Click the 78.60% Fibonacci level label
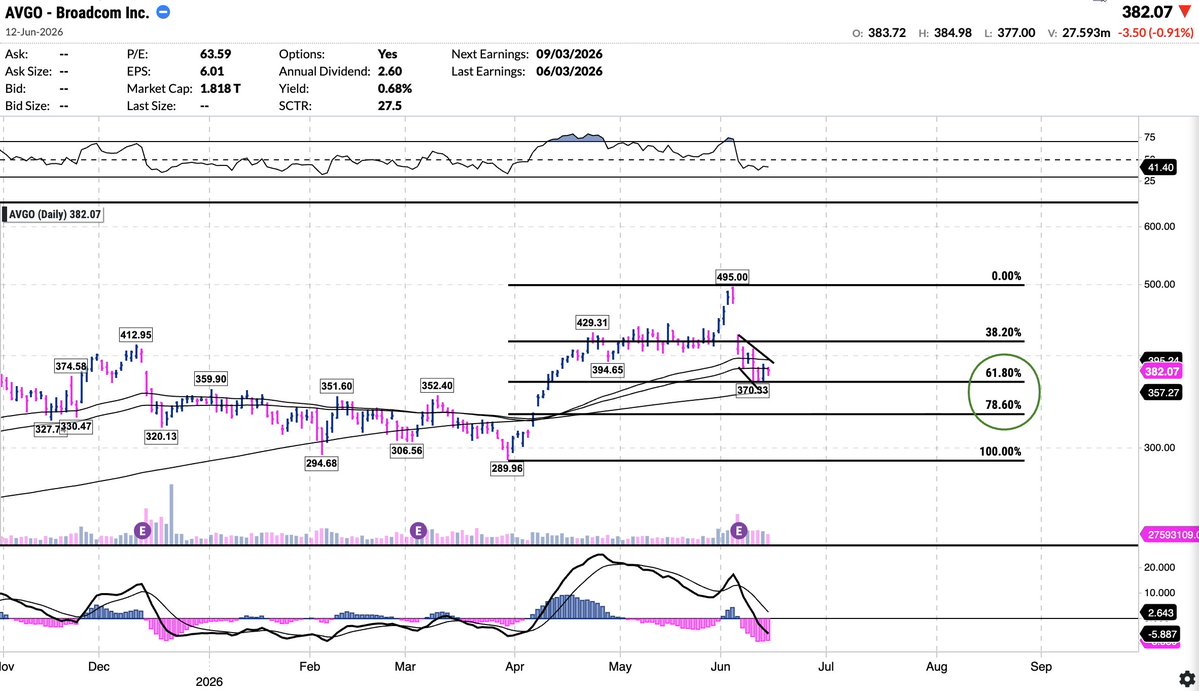This screenshot has height=691, width=1199. [x=1003, y=405]
